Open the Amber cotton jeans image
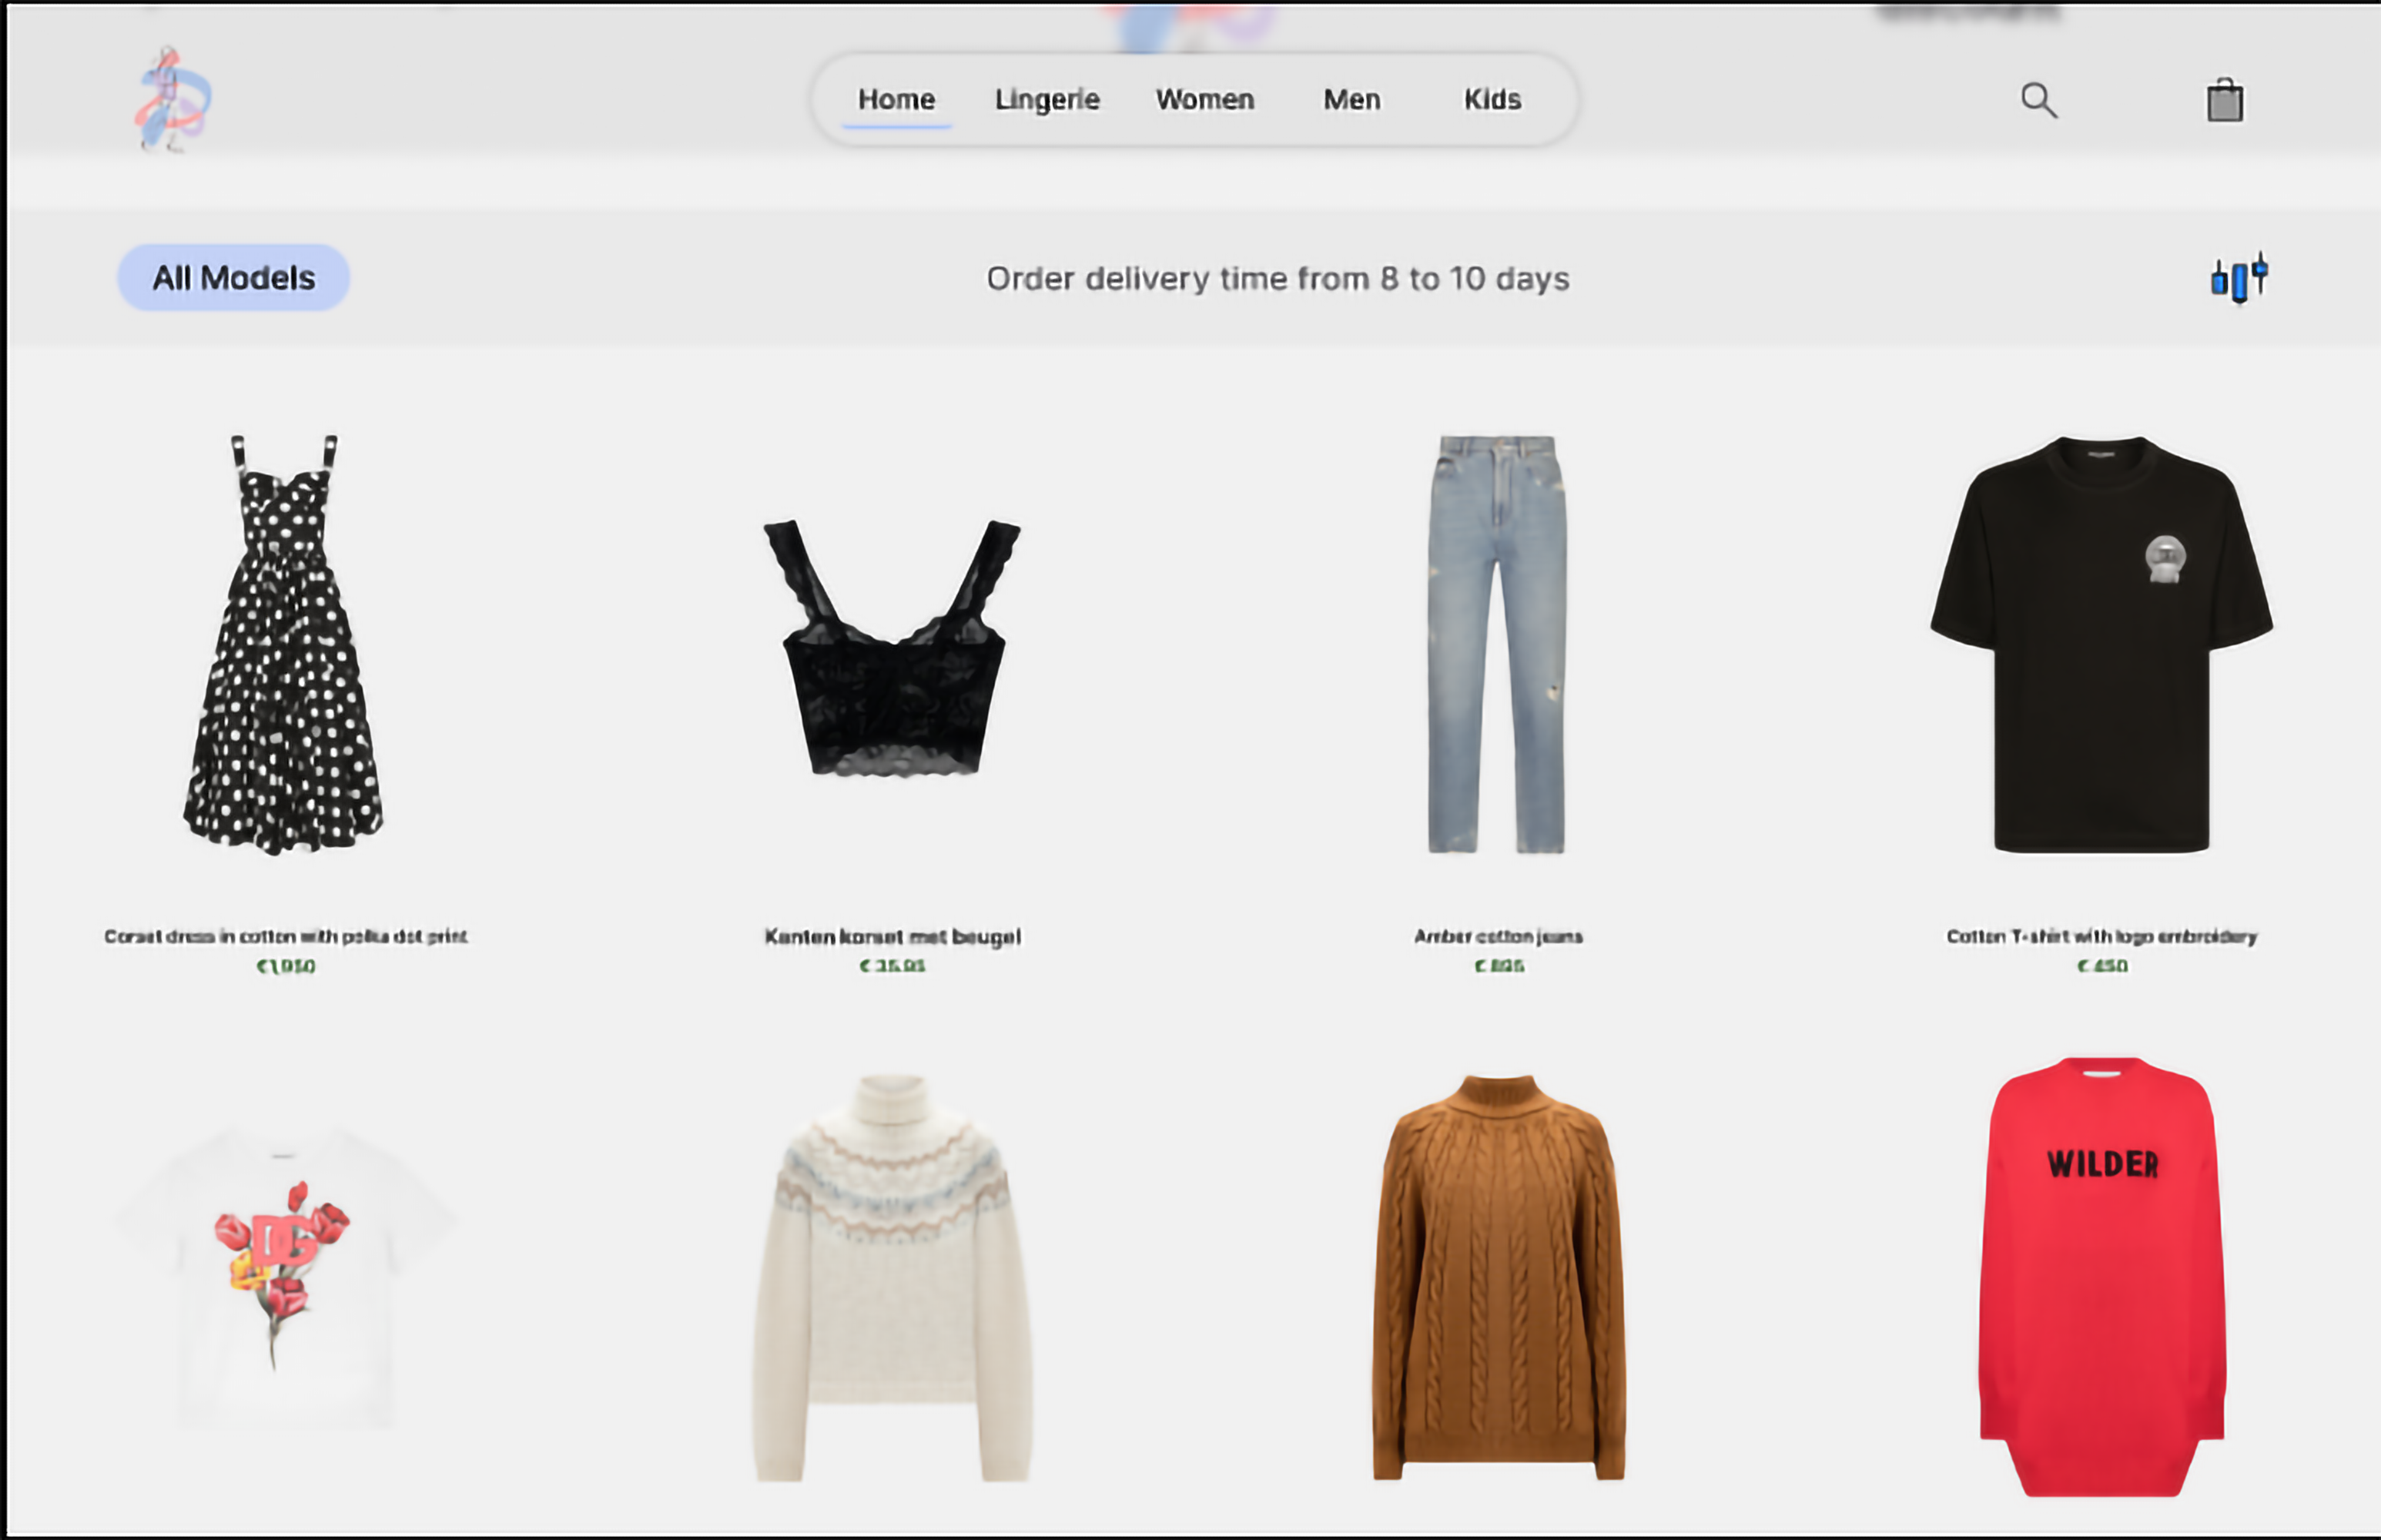 click(1496, 645)
